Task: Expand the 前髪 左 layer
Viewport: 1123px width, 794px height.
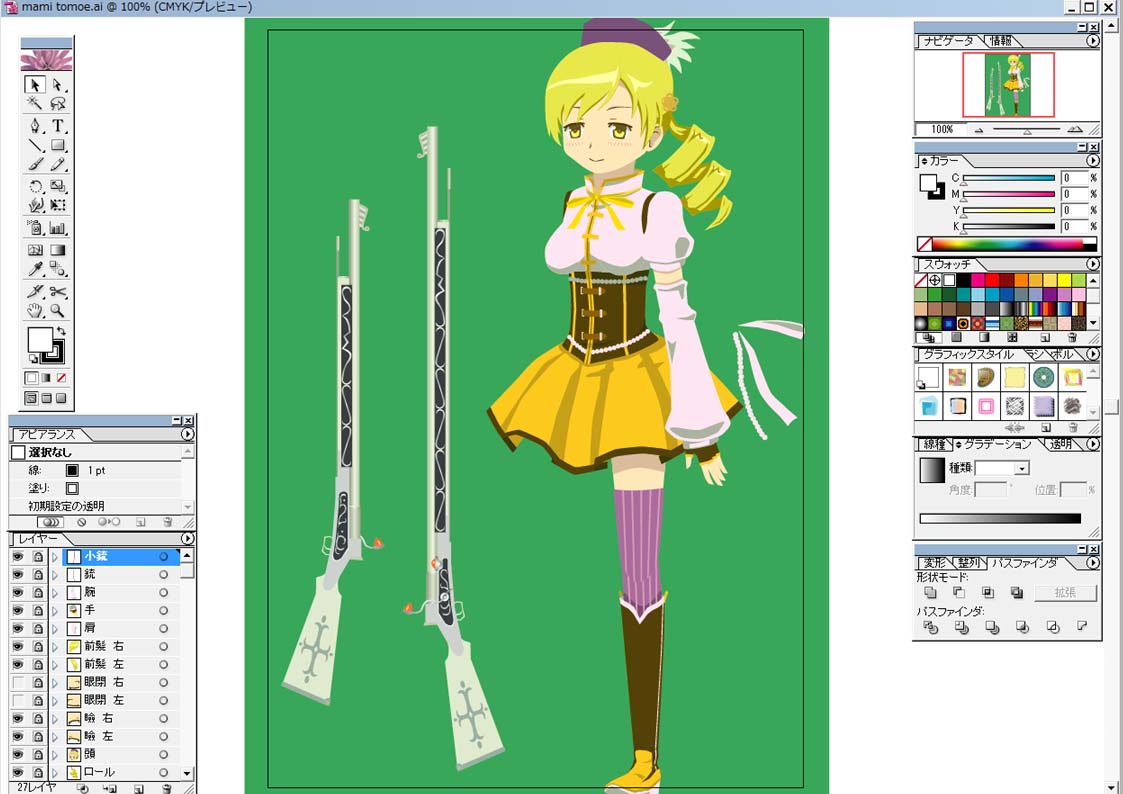Action: (x=55, y=664)
